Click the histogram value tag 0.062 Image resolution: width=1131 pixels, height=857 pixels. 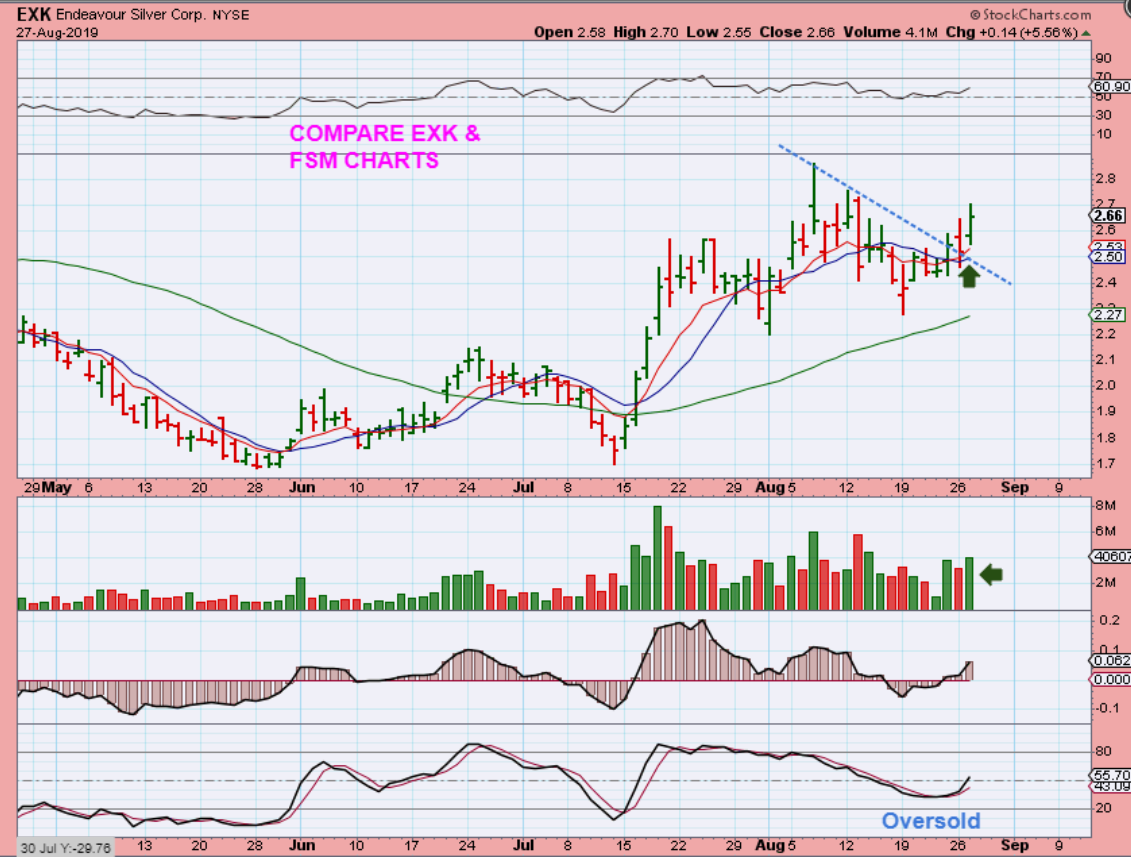click(1111, 660)
